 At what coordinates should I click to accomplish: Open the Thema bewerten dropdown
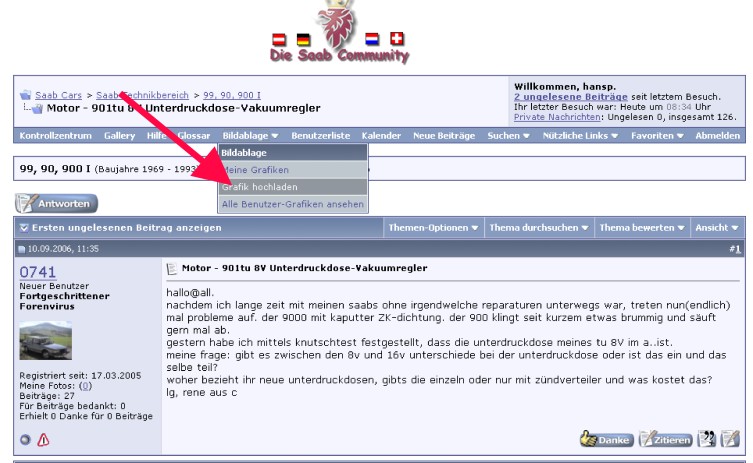pyautogui.click(x=642, y=228)
